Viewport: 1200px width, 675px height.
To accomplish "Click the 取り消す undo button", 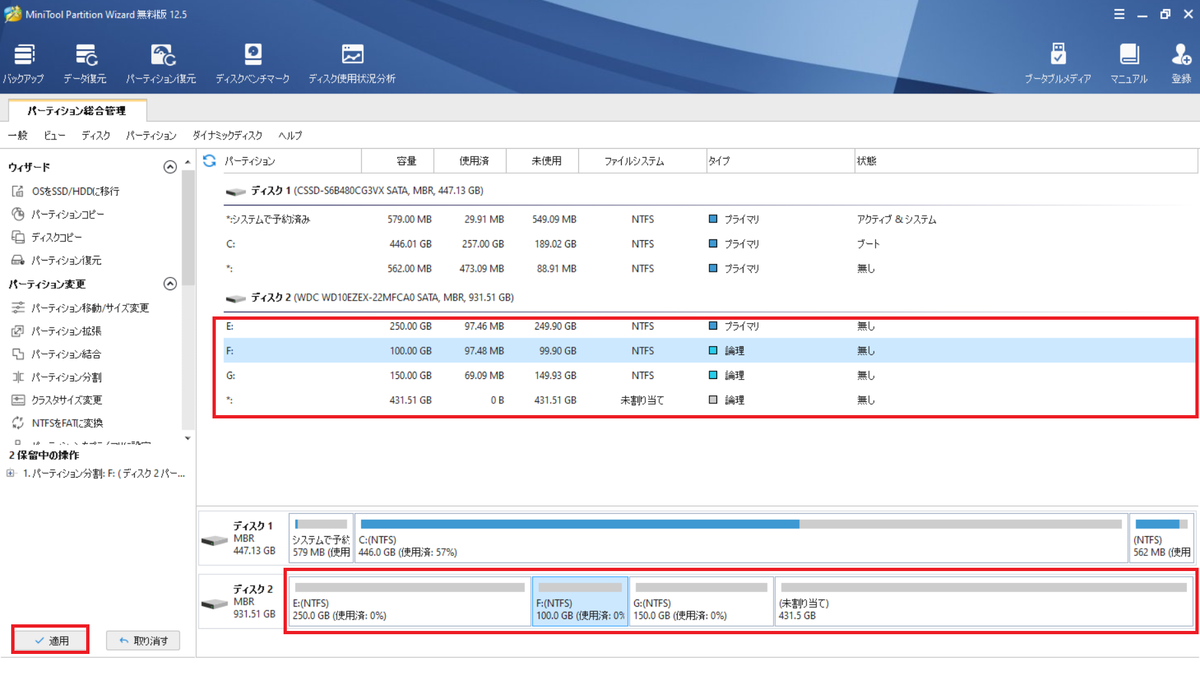I will 144,641.
